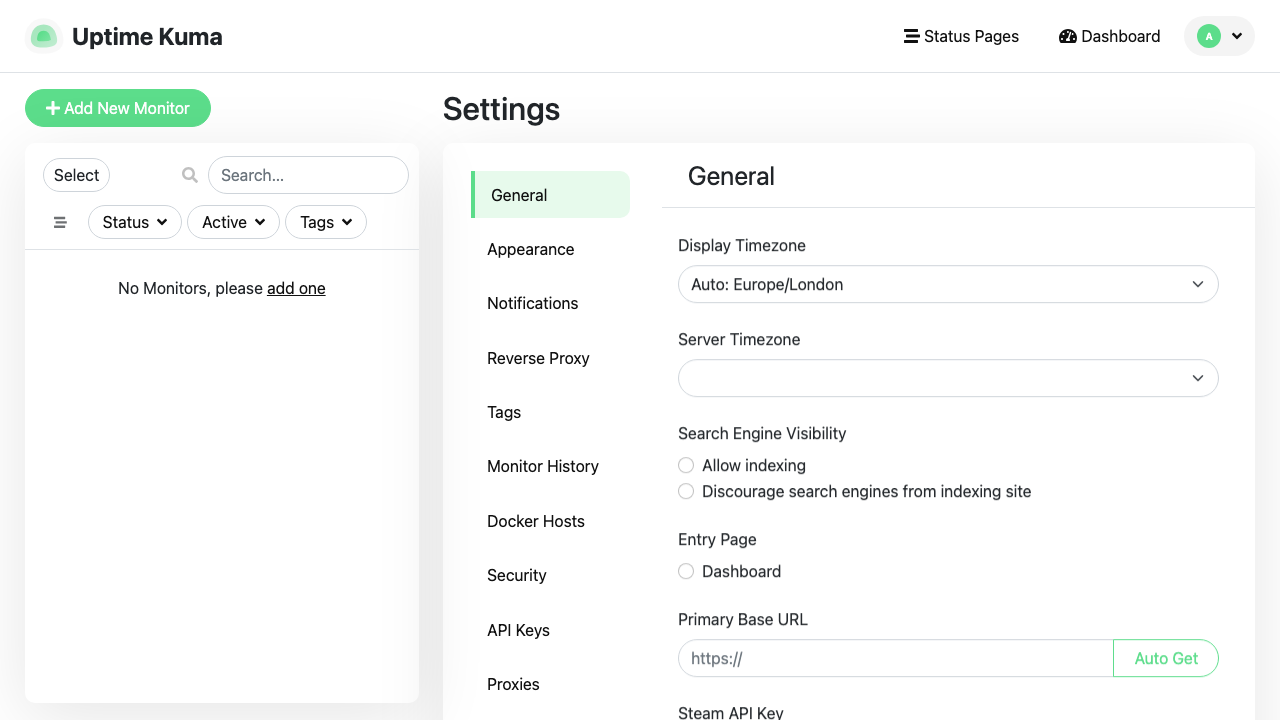The height and width of the screenshot is (720, 1280).
Task: Click the sort list icon beside Status
Action: tap(60, 222)
